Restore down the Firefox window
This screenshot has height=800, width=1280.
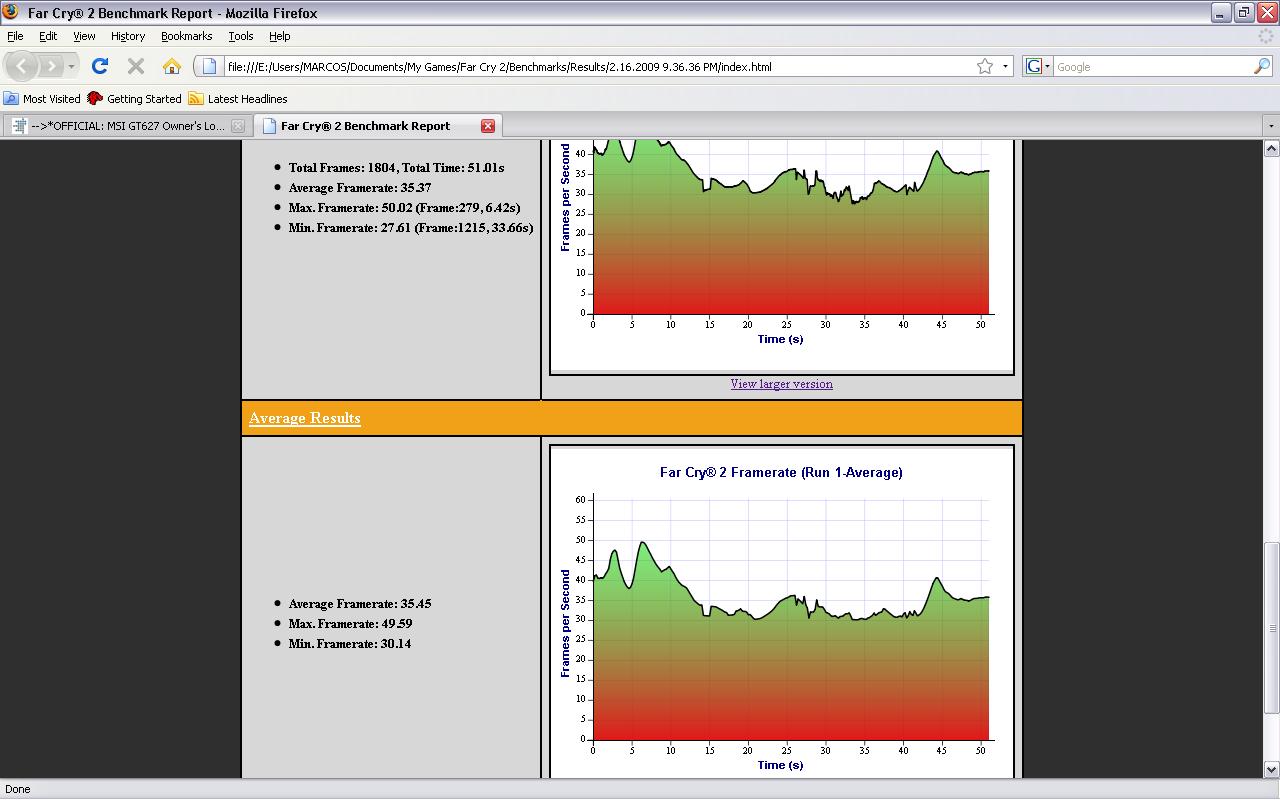click(1244, 13)
